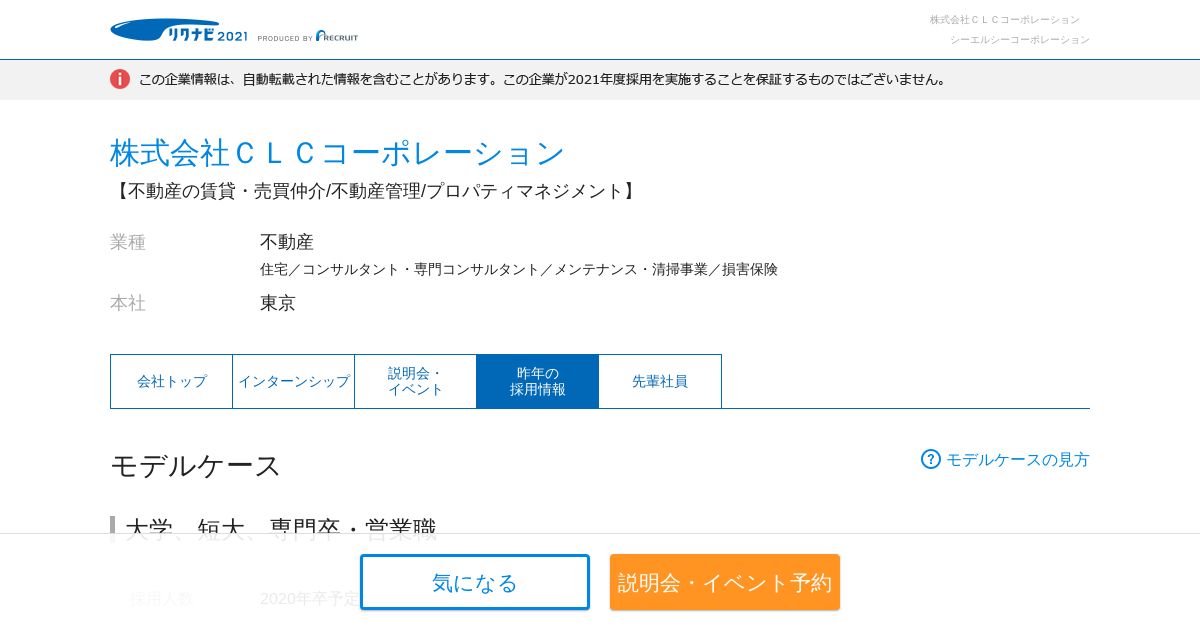
Task: Click company title 株式会社ＣＬＣコーポレーション
Action: (x=338, y=153)
